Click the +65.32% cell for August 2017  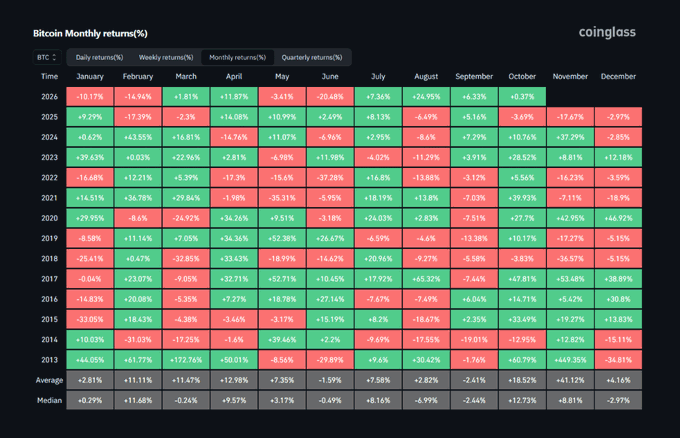(426, 279)
